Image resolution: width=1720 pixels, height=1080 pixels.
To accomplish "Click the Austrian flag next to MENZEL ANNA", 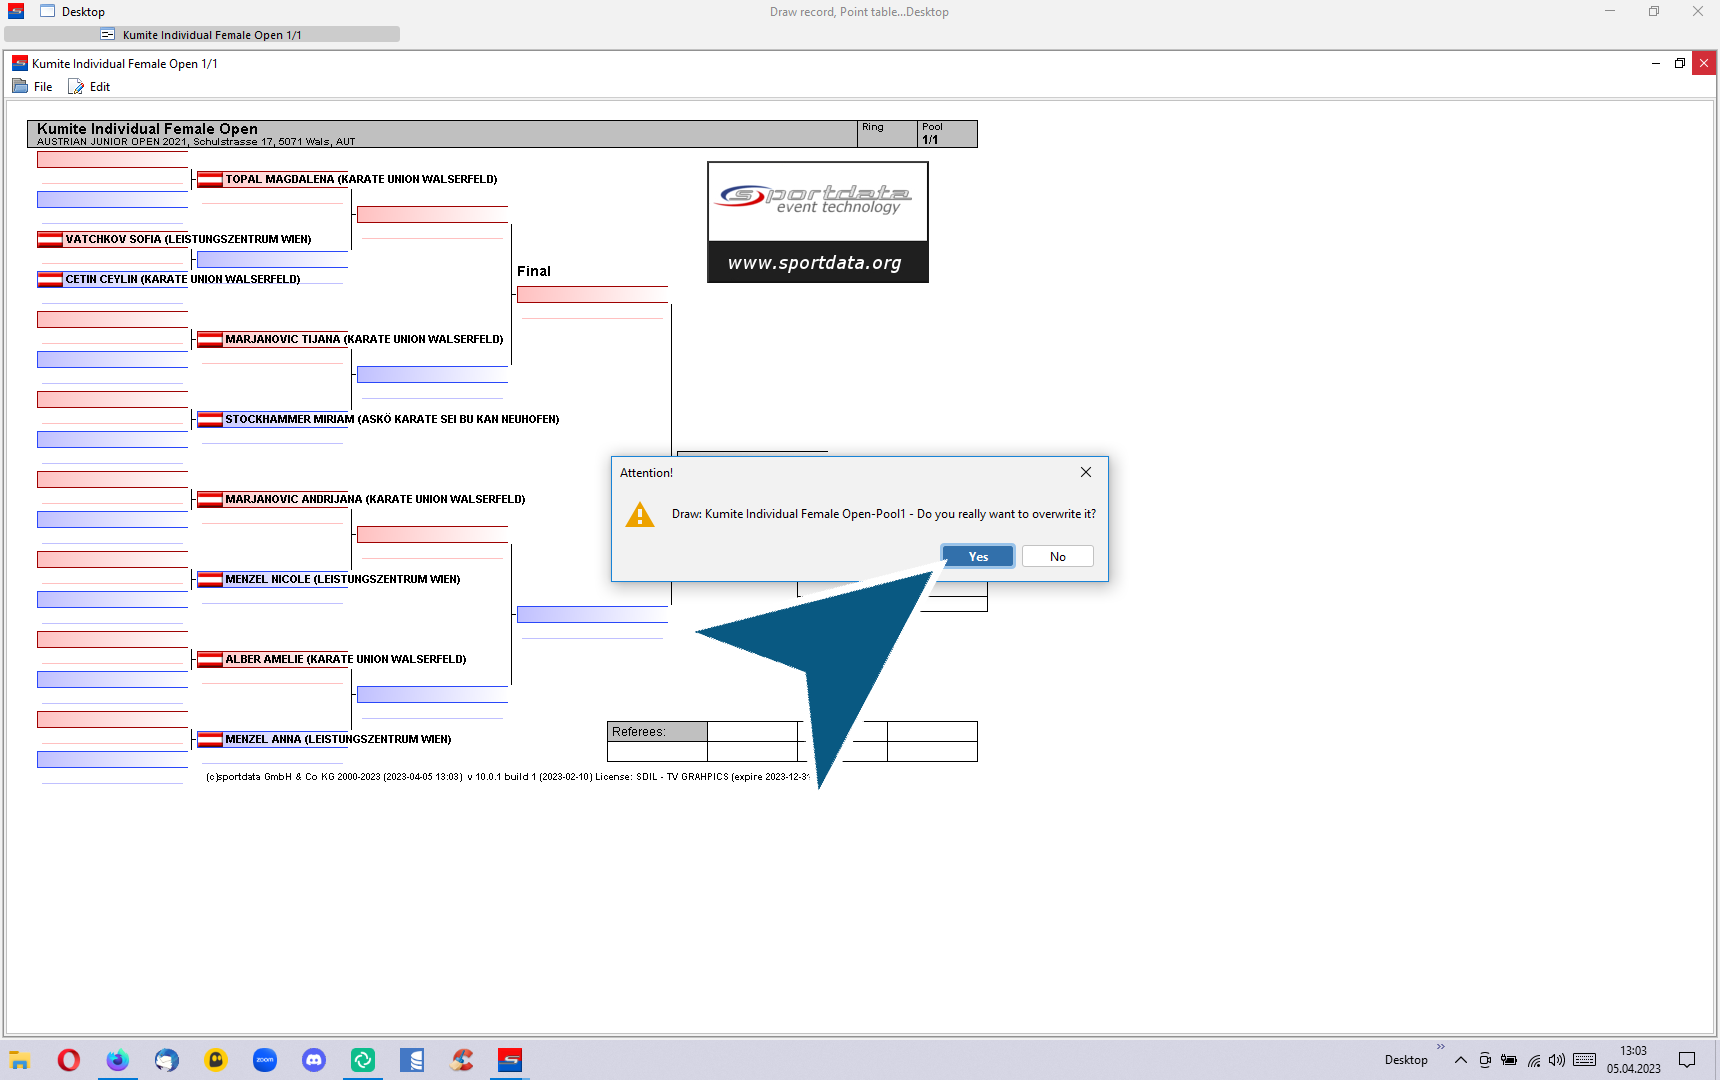I will (x=210, y=740).
